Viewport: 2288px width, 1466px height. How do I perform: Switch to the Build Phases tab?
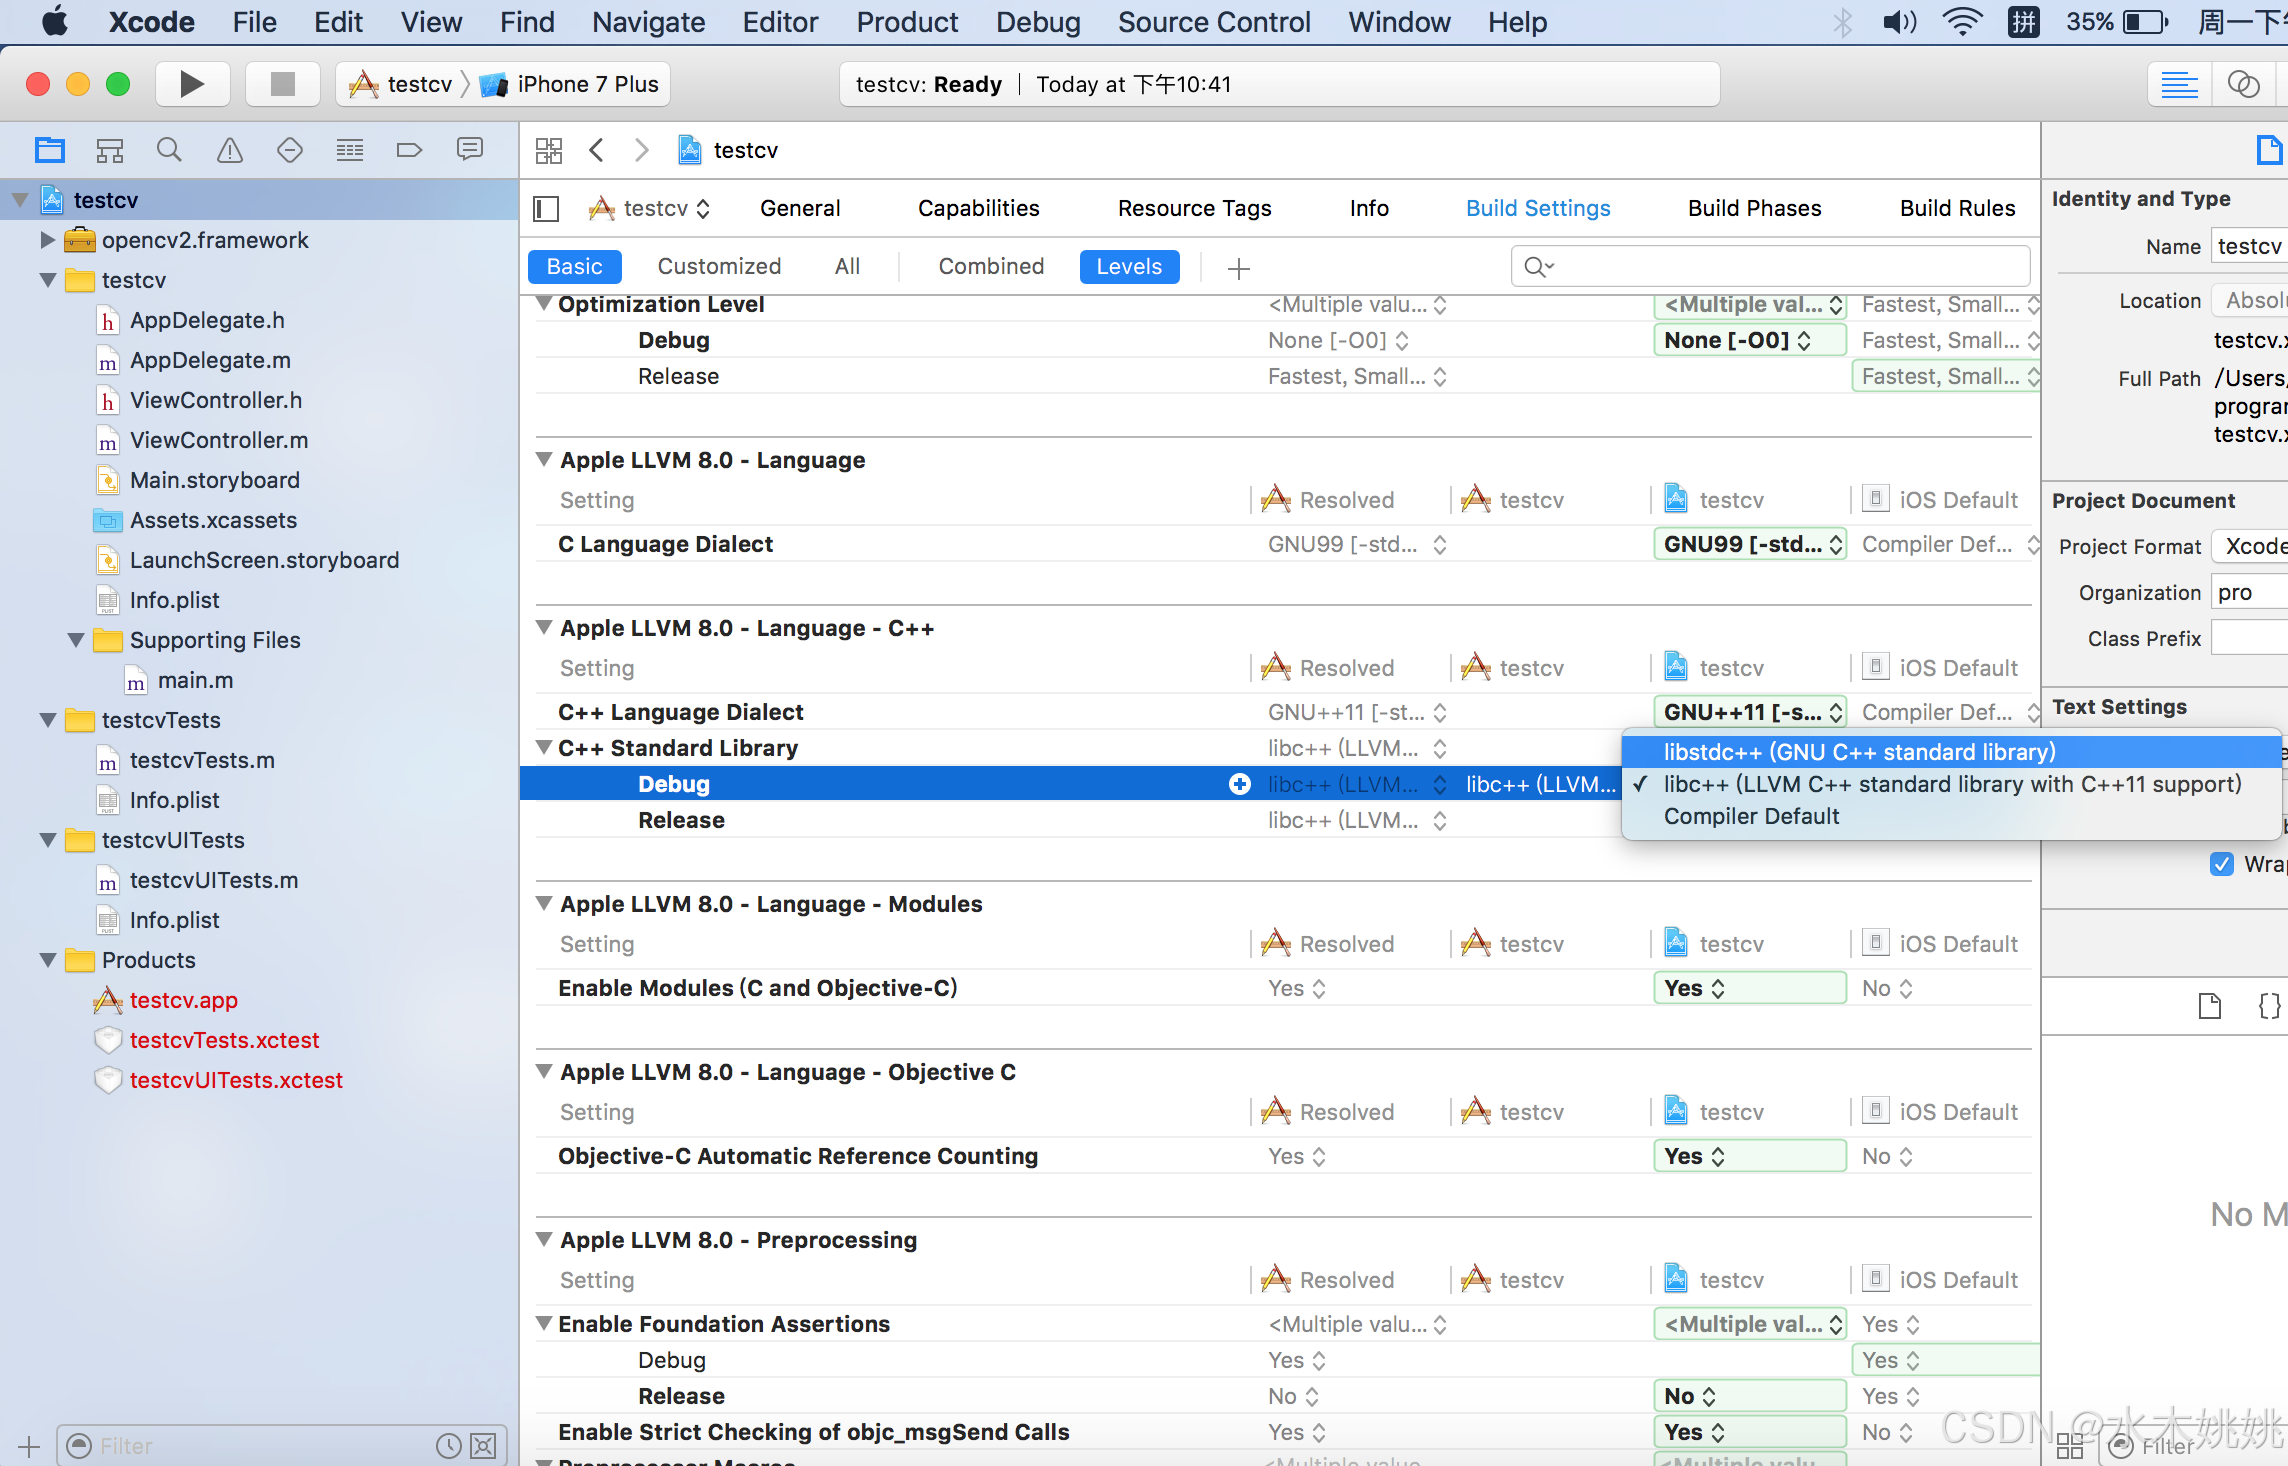1754,209
